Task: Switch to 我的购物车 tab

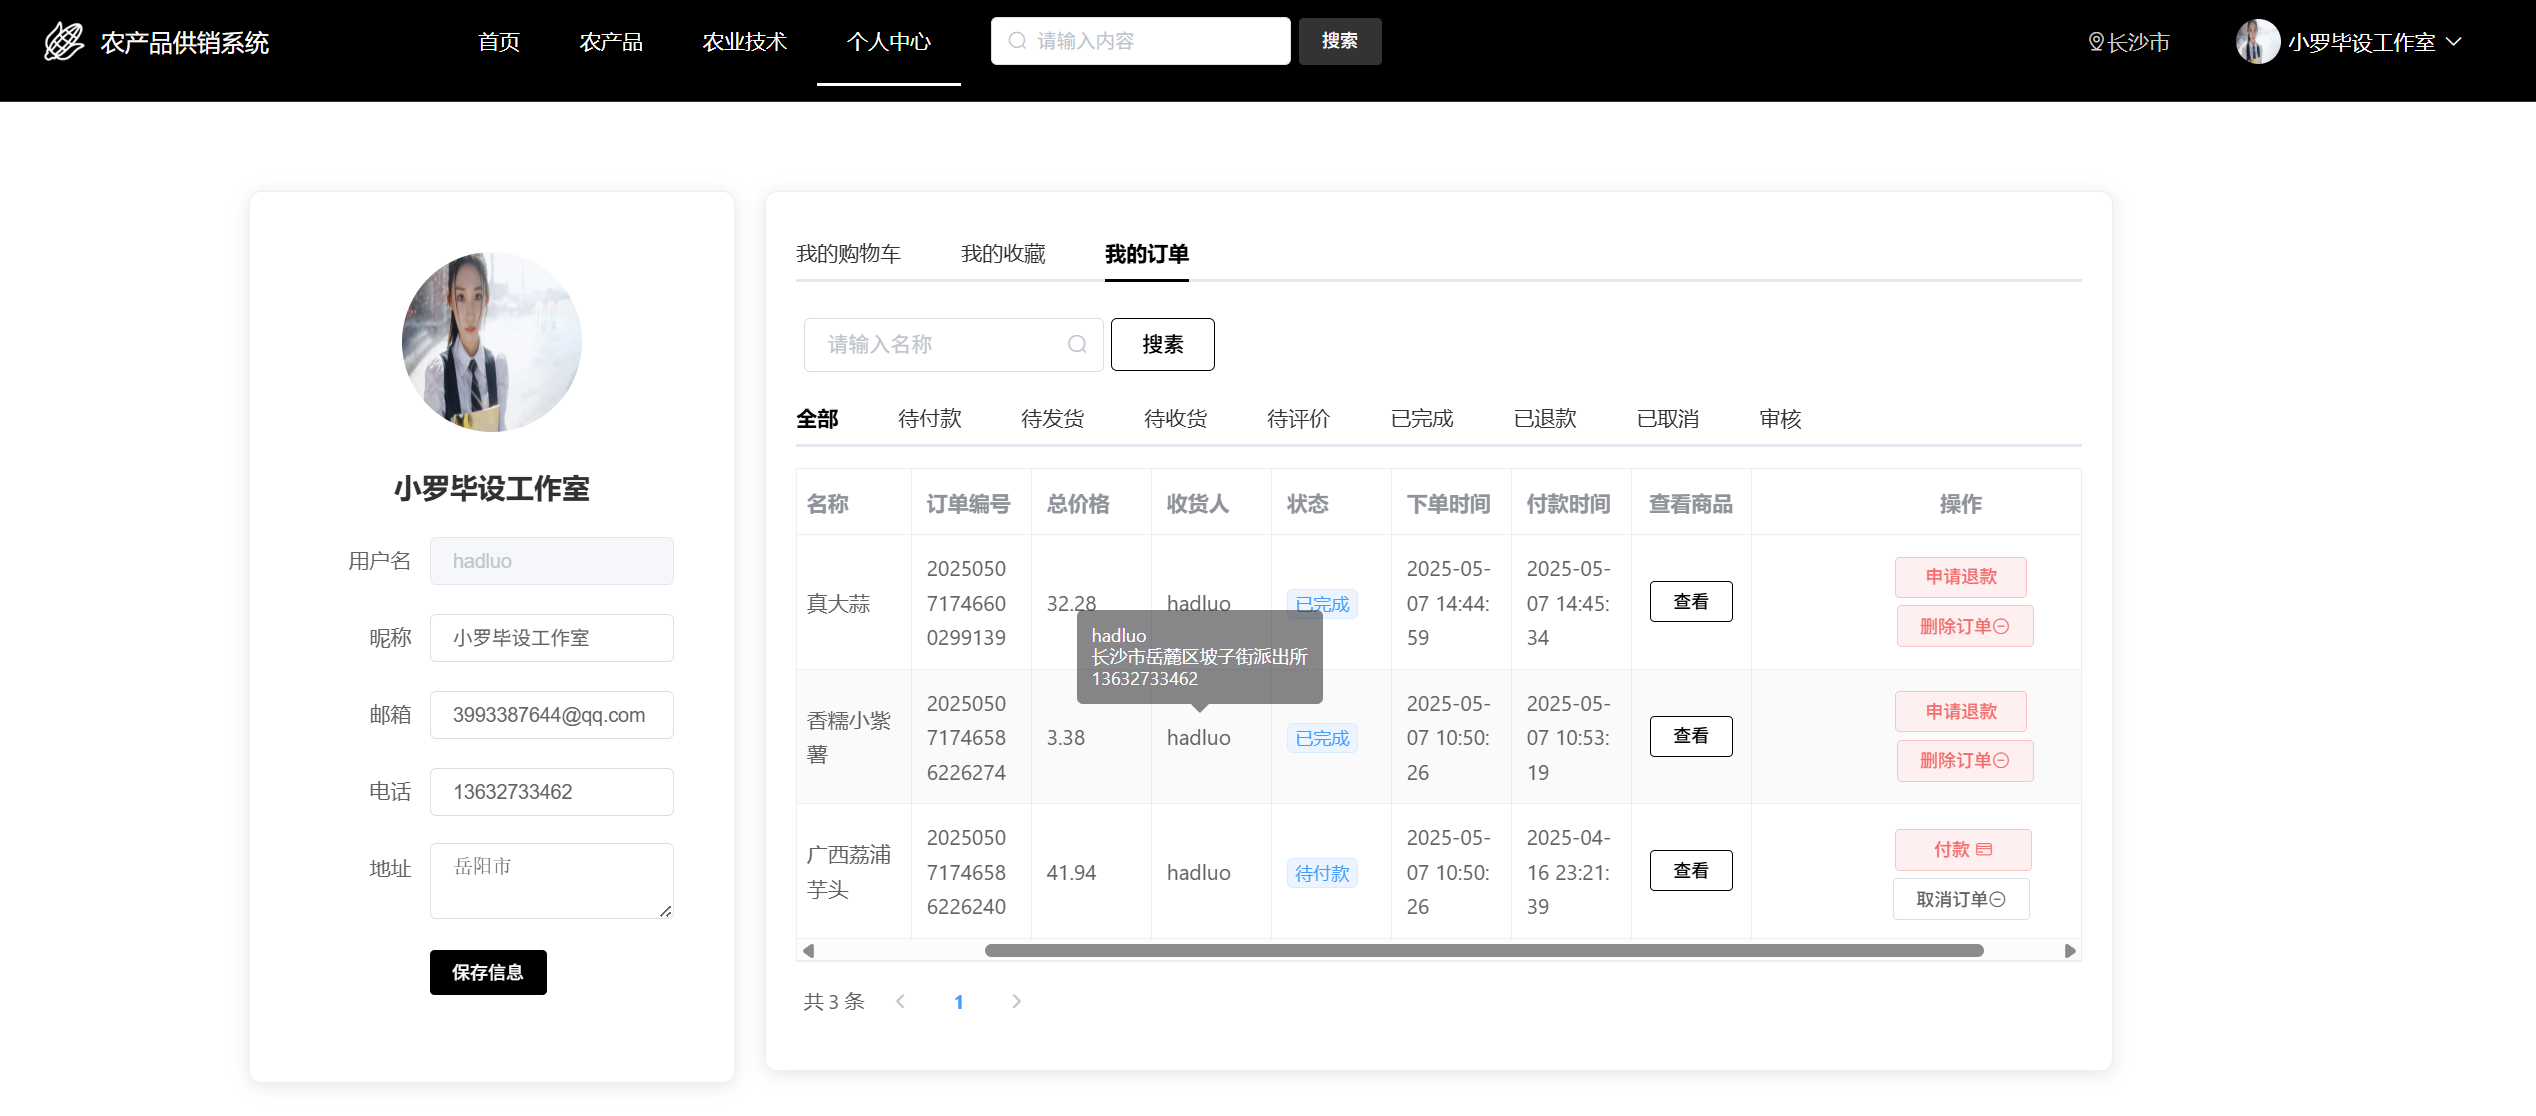Action: pos(848,254)
